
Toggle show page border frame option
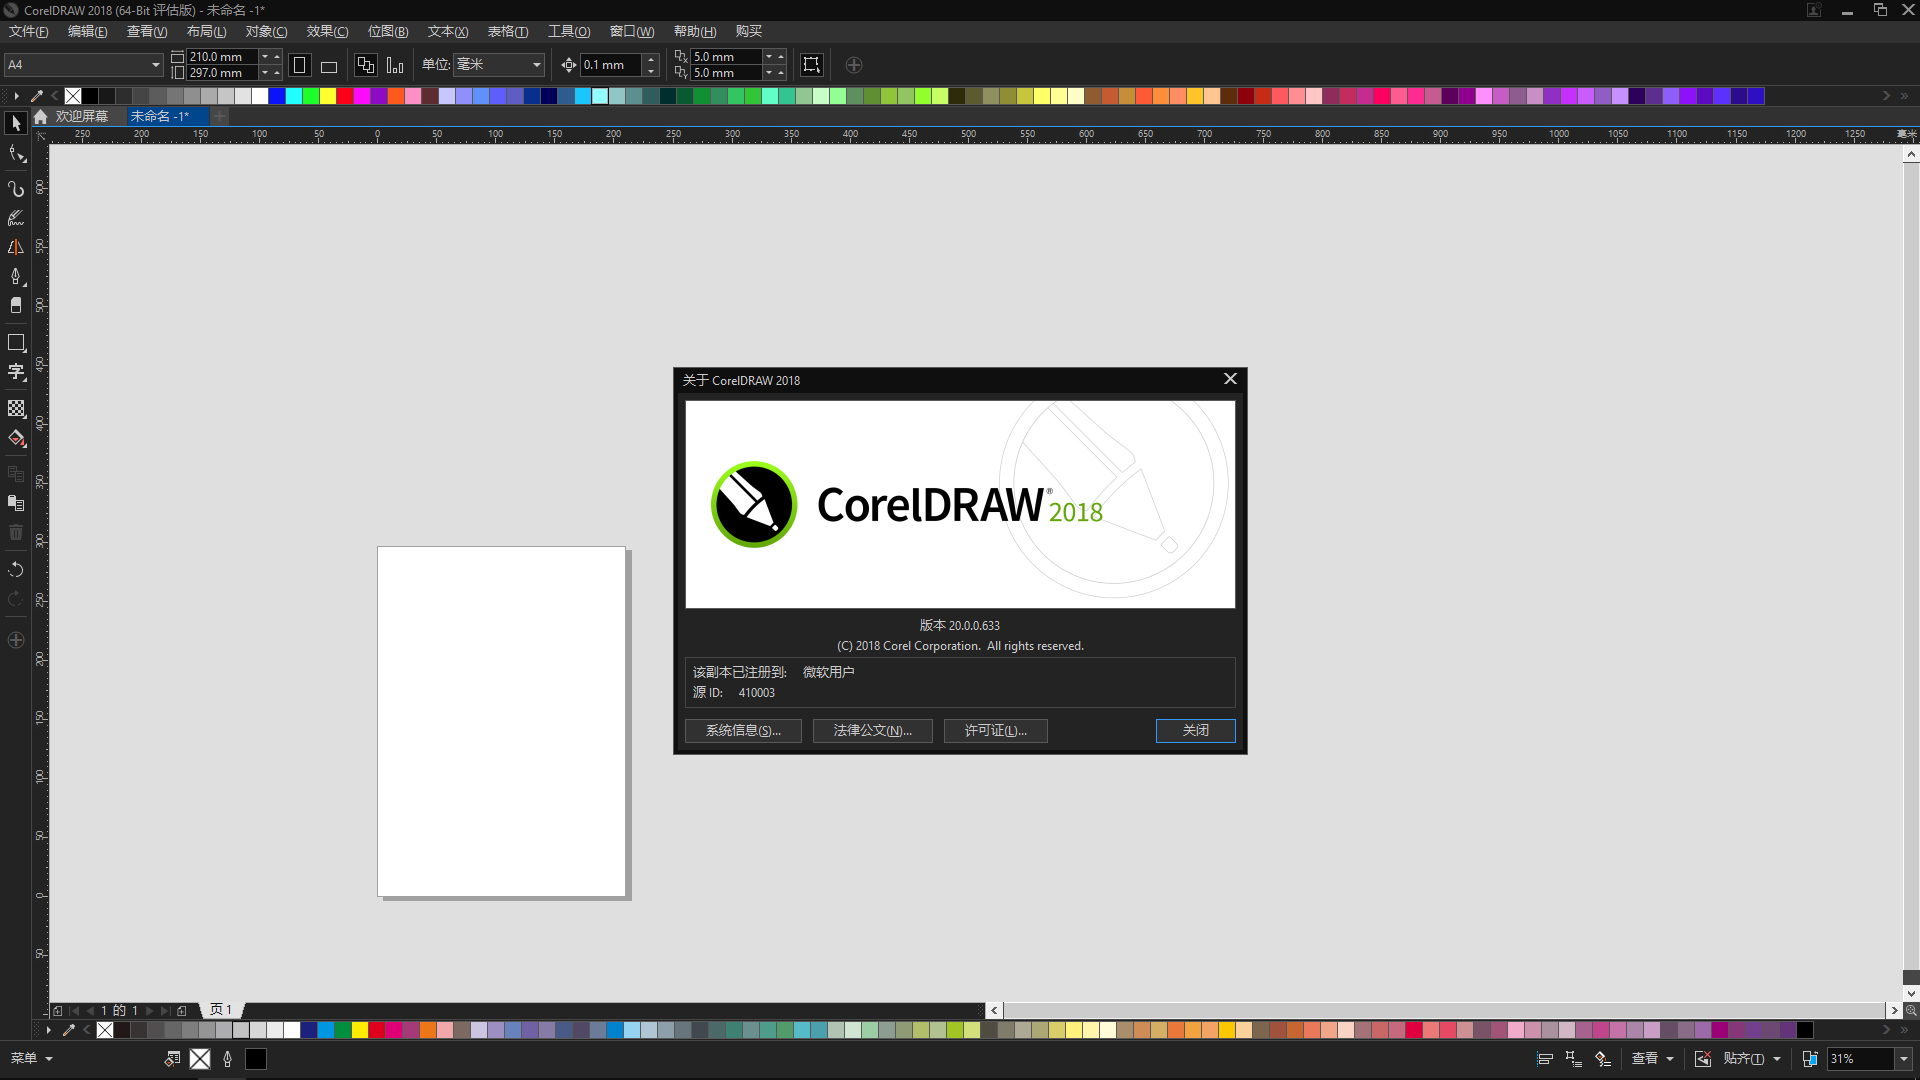pos(811,65)
